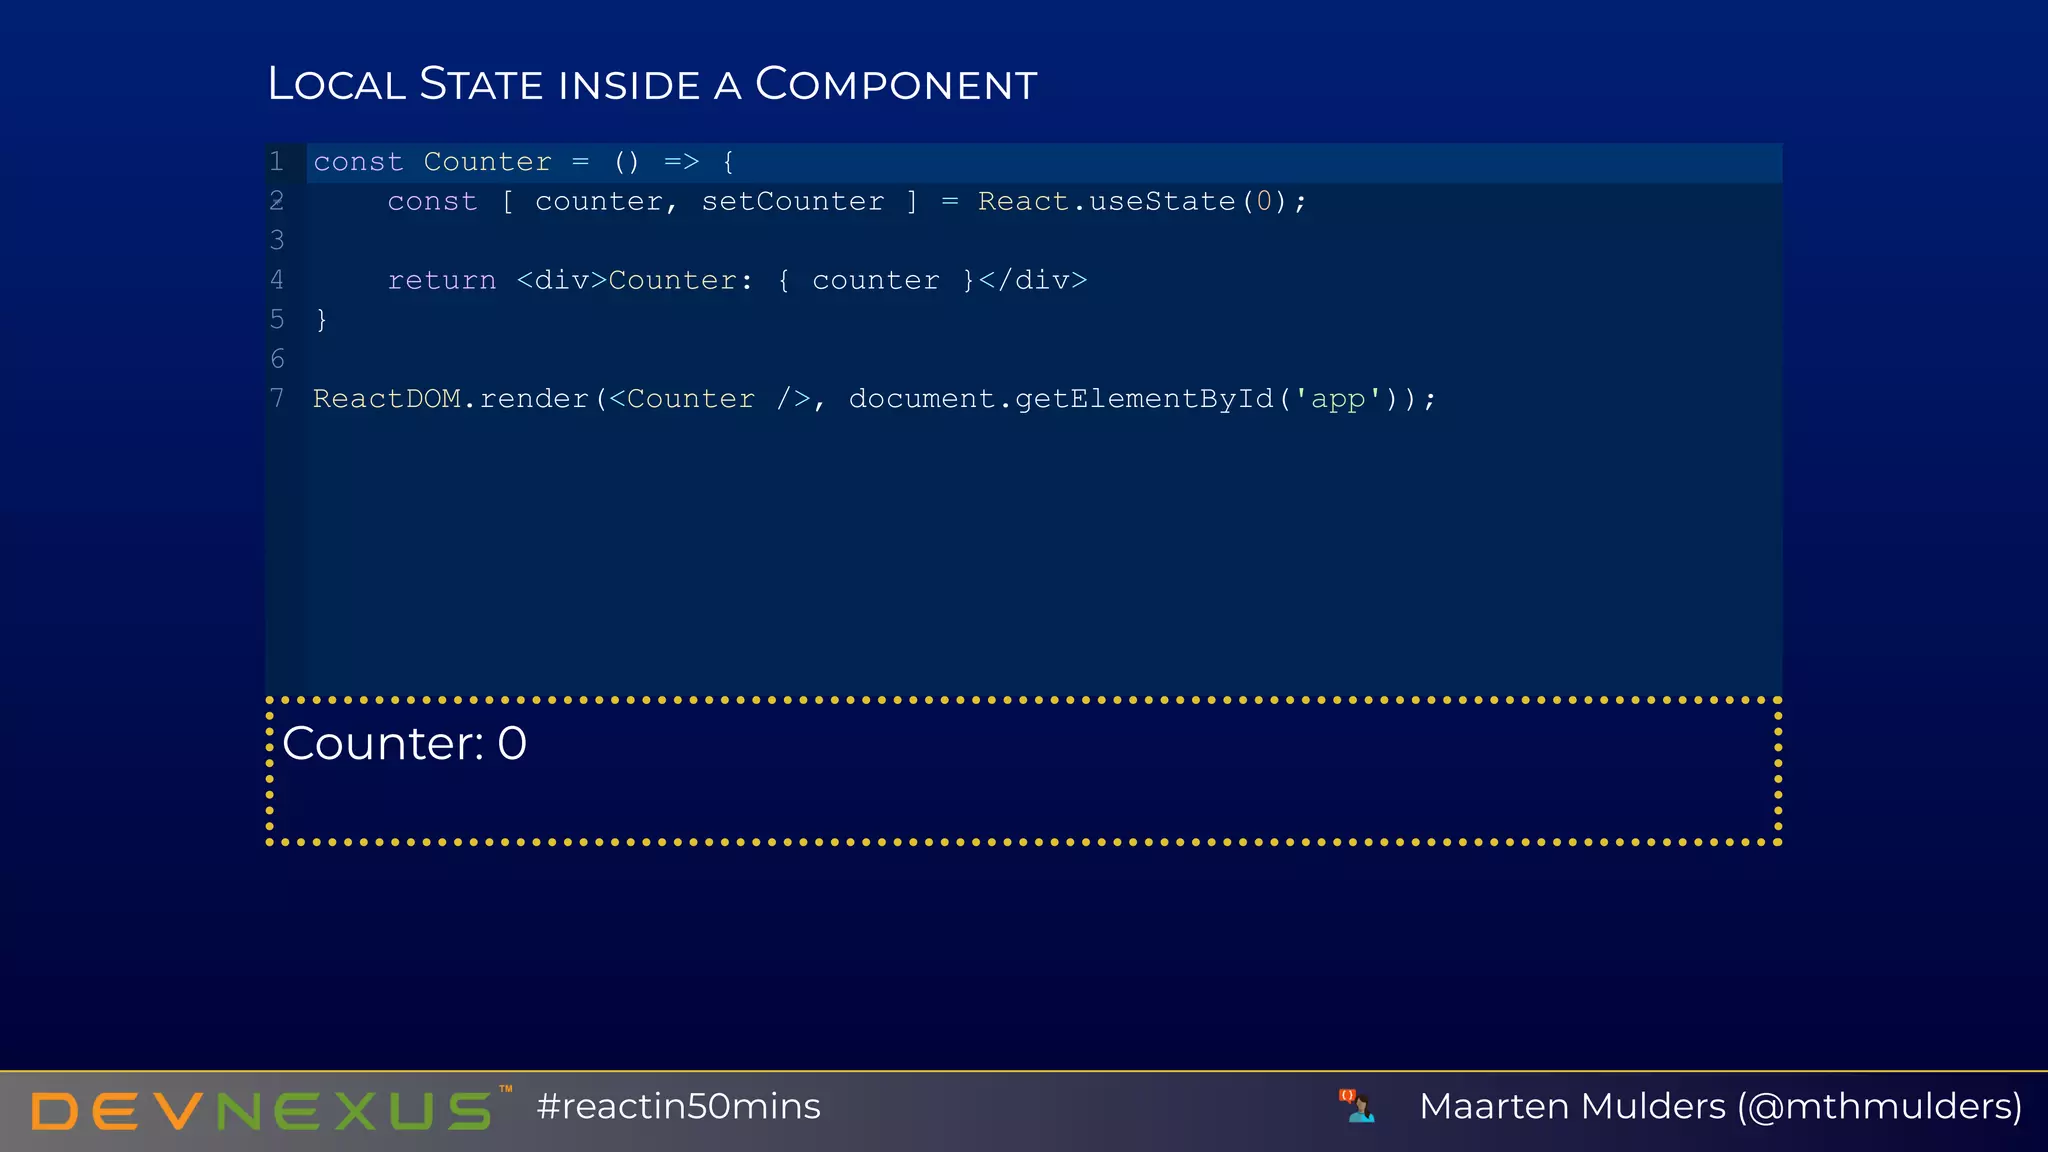Click '<div>Counter:' JSX text on line 4

pyautogui.click(x=634, y=280)
